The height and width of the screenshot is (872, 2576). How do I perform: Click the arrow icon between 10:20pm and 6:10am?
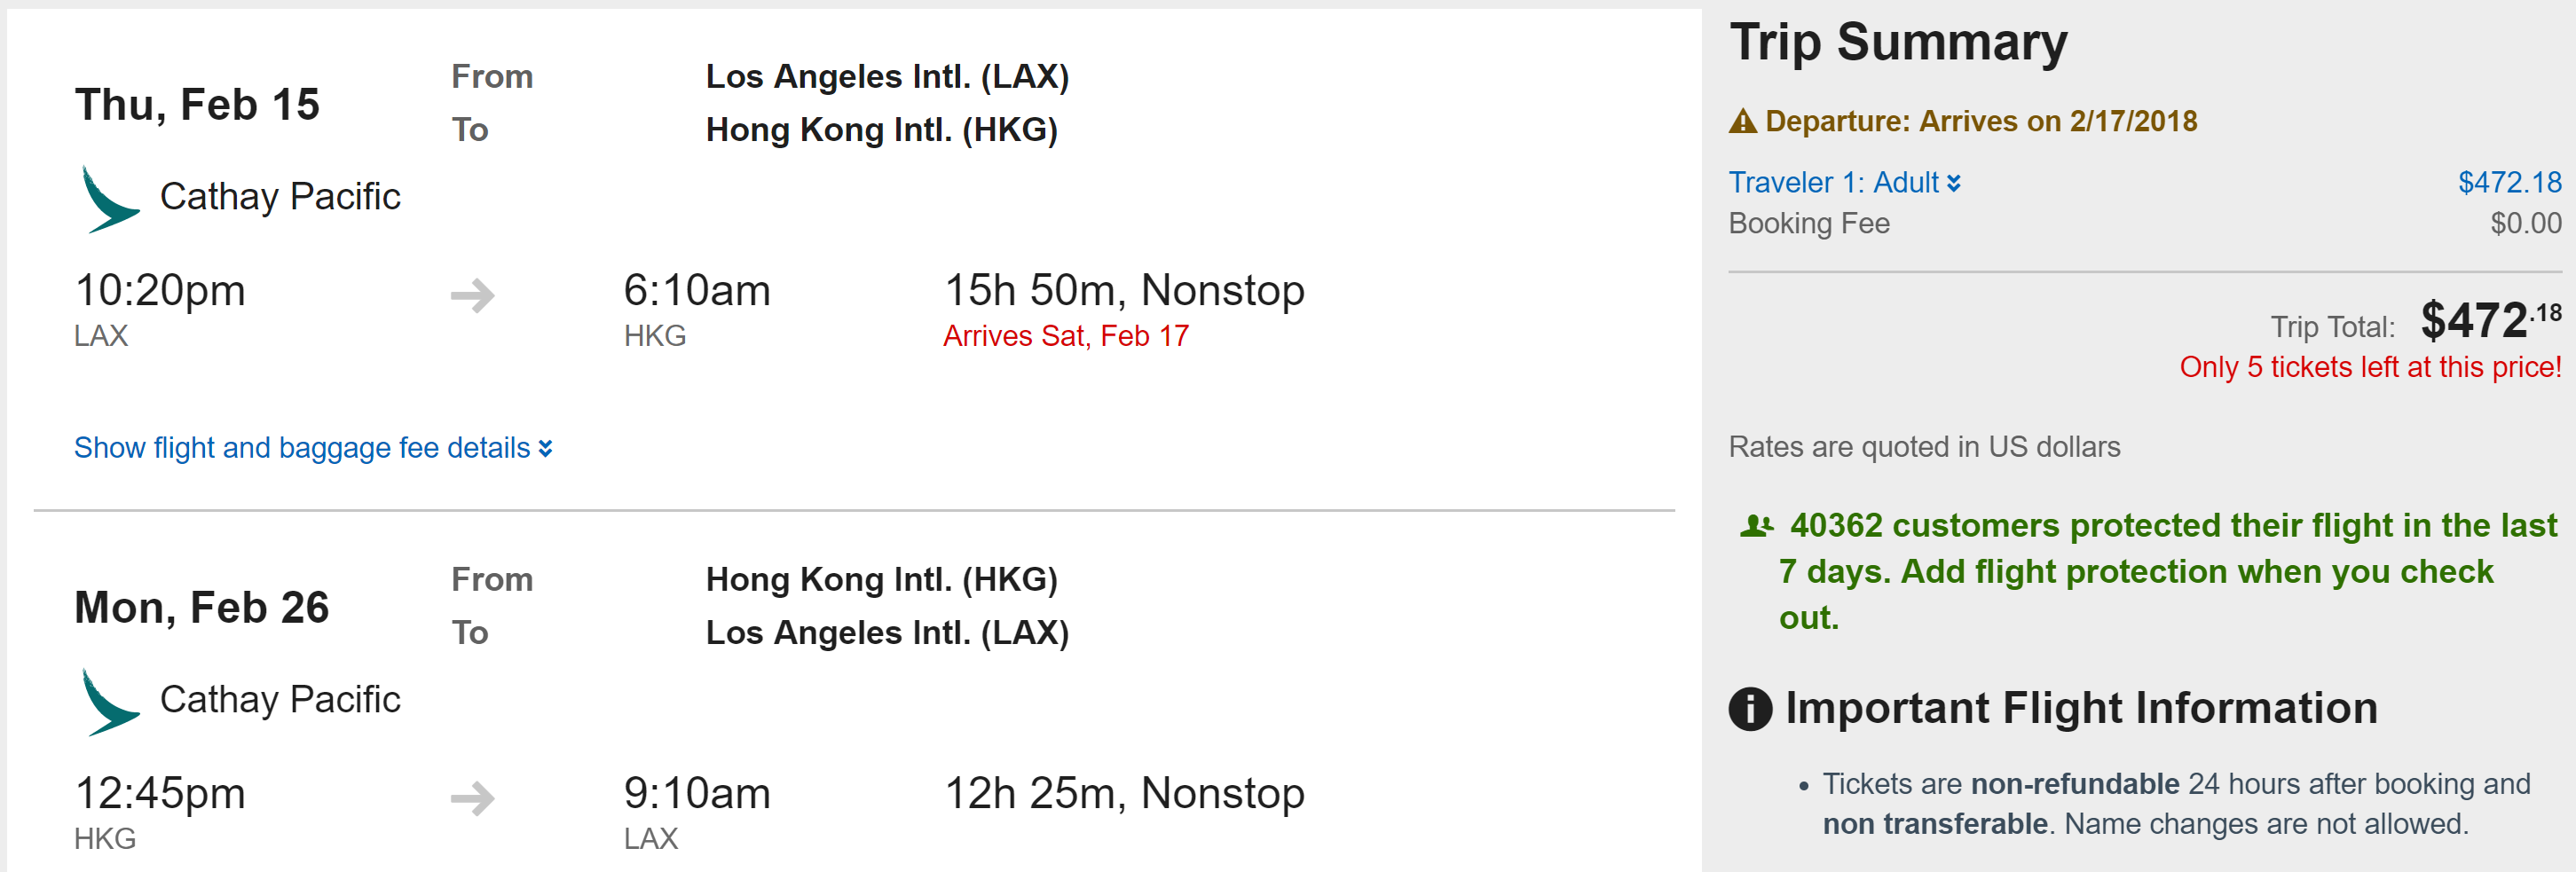point(473,295)
